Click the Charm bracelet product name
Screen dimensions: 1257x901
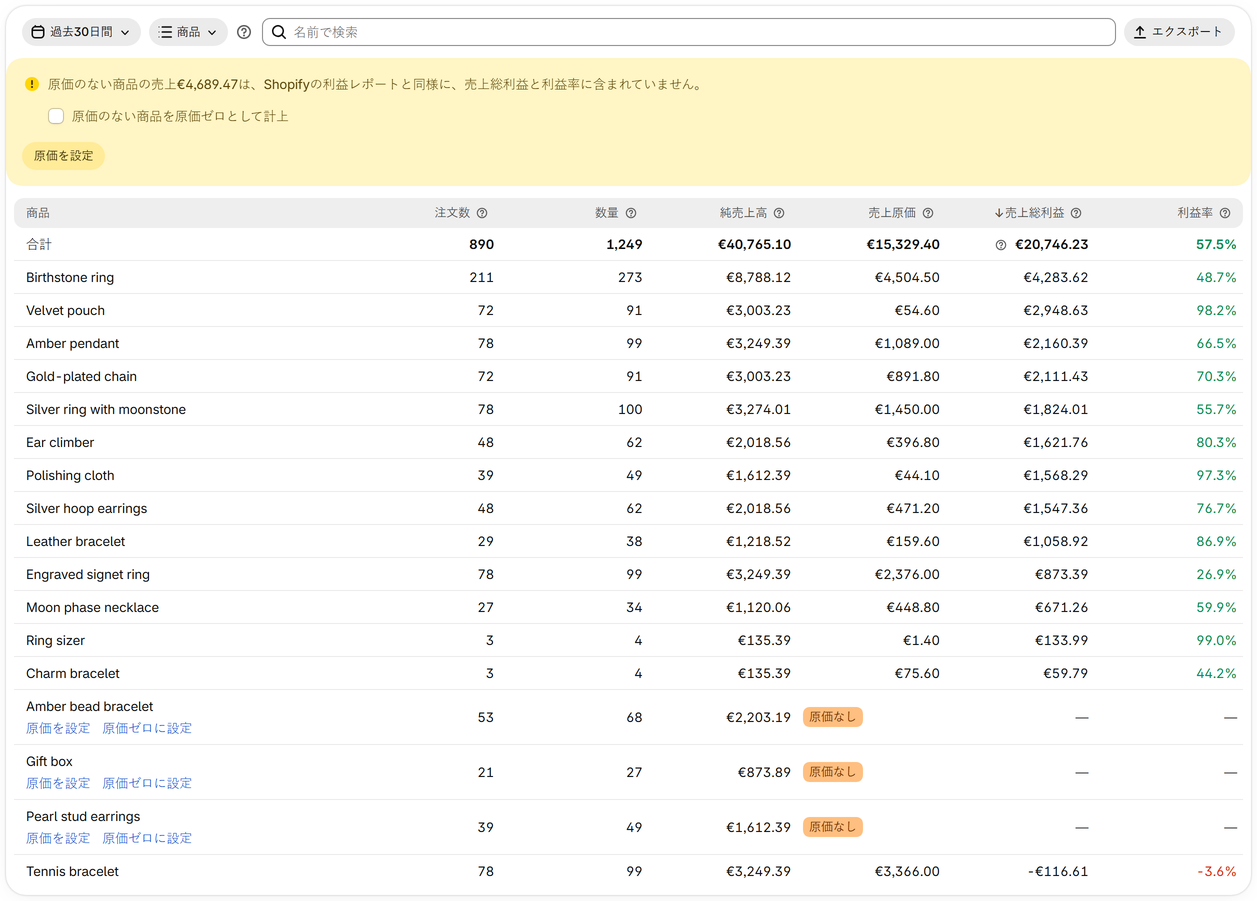click(x=73, y=673)
